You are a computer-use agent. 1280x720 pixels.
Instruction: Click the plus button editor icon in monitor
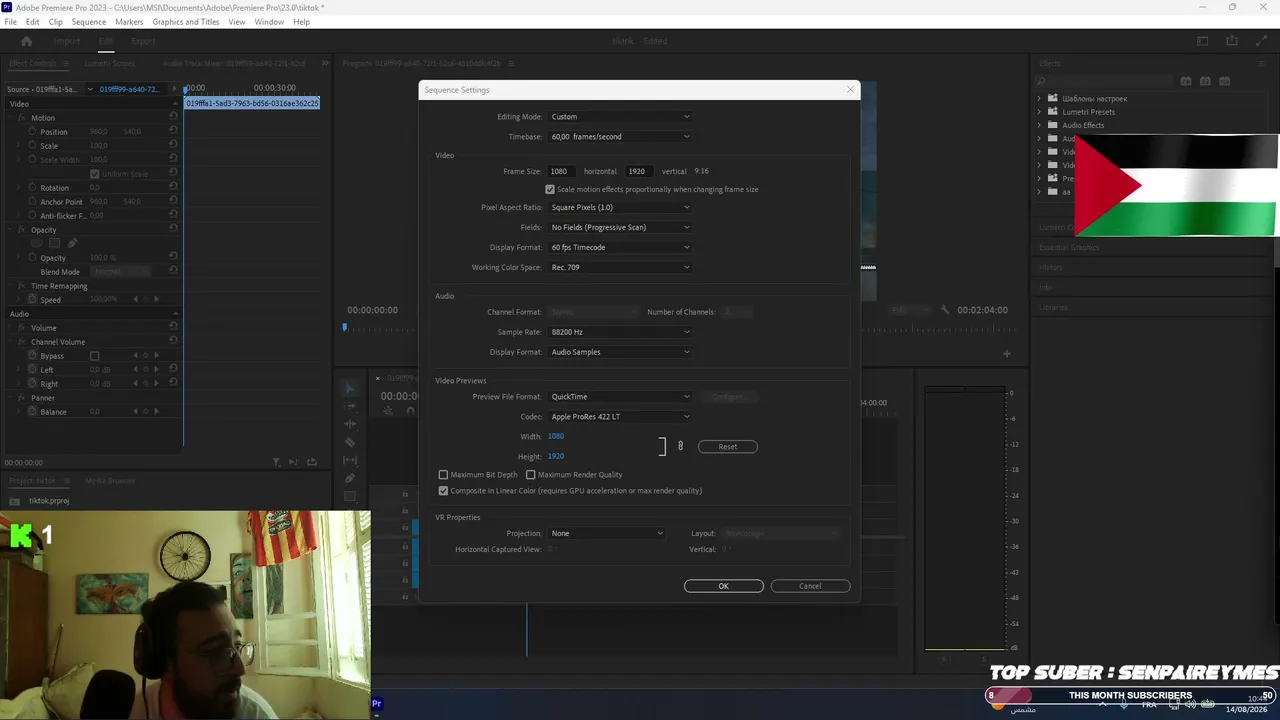(x=1007, y=353)
